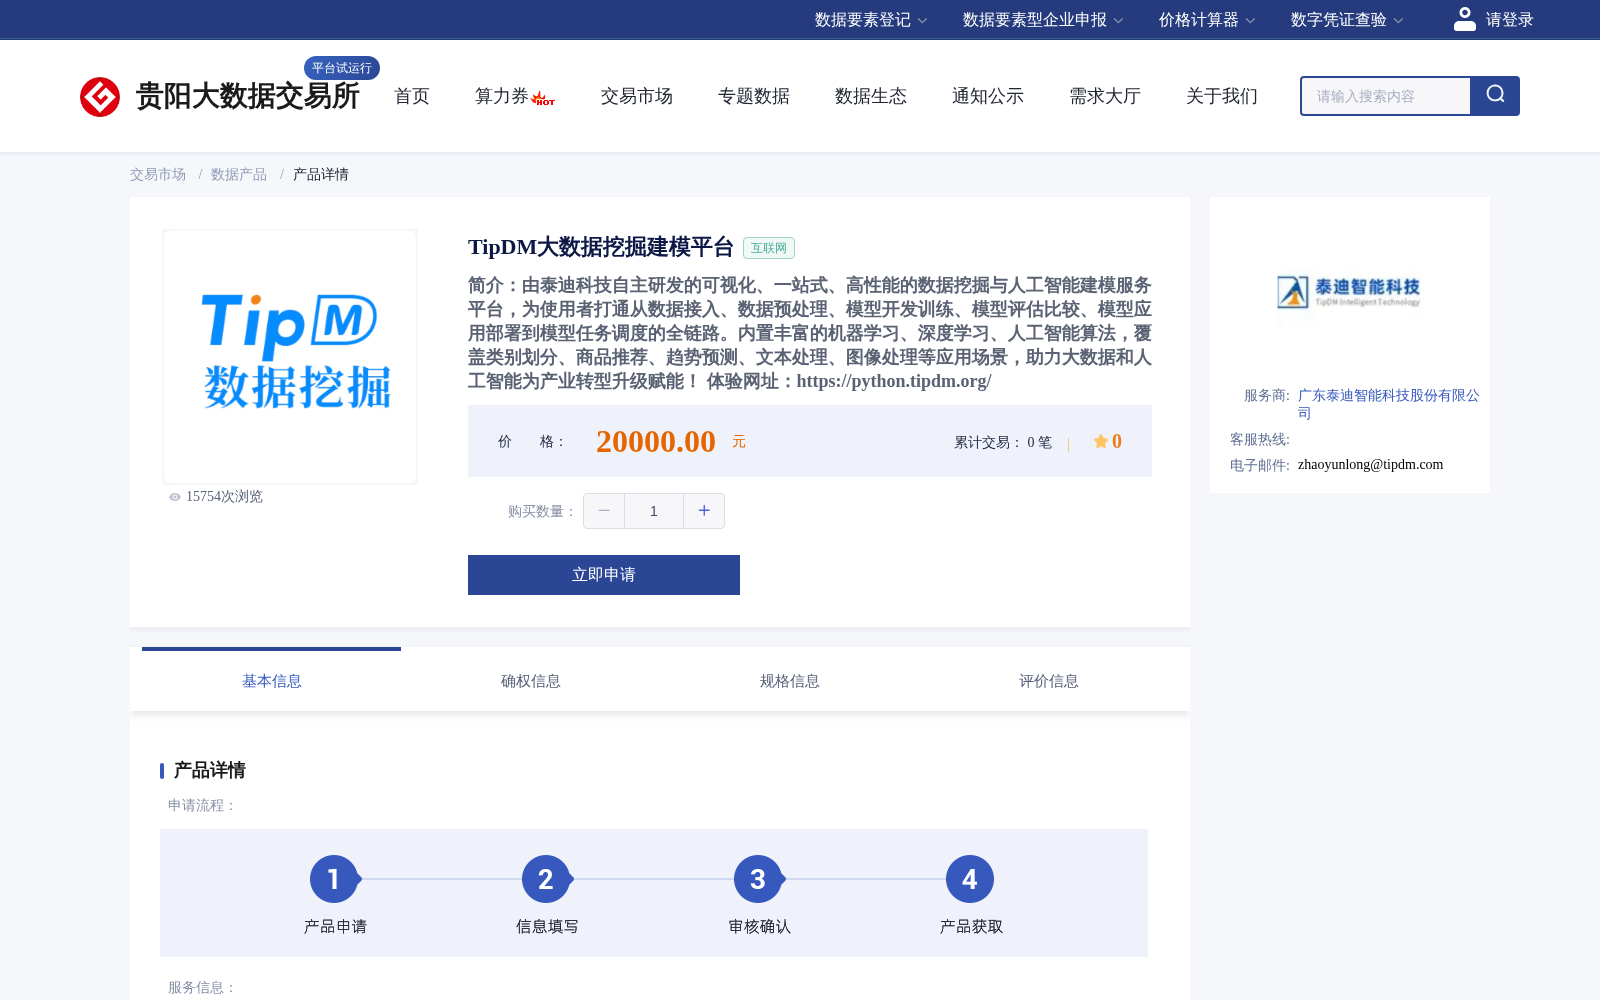Click the email zhaoyunlong@tipdm.com
Image resolution: width=1600 pixels, height=1000 pixels.
(x=1370, y=464)
